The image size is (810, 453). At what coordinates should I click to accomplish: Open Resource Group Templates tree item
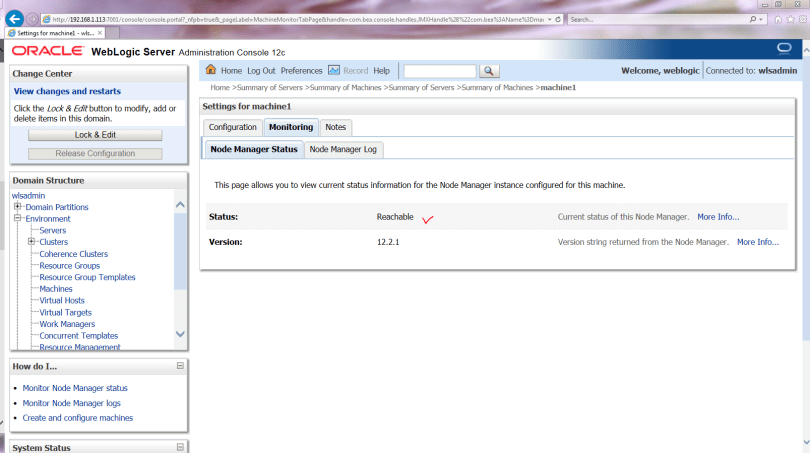pos(87,277)
